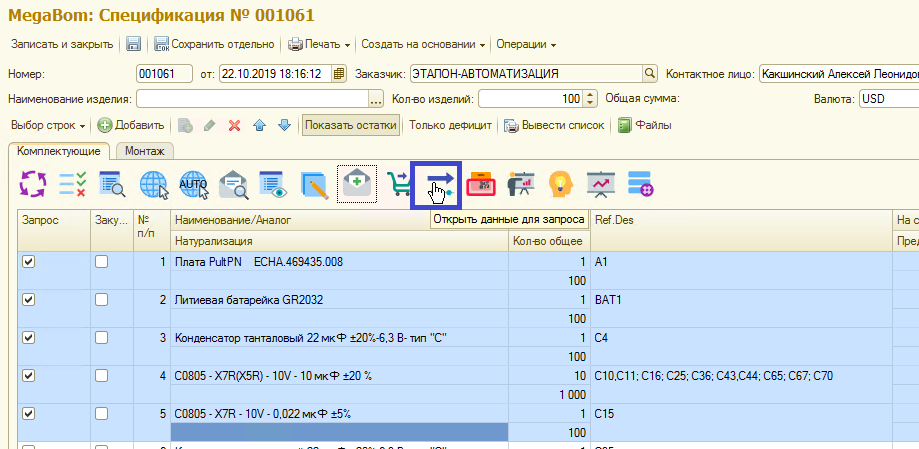919x449 pixels.
Task: Click the globe with cursor icon
Action: pos(155,183)
